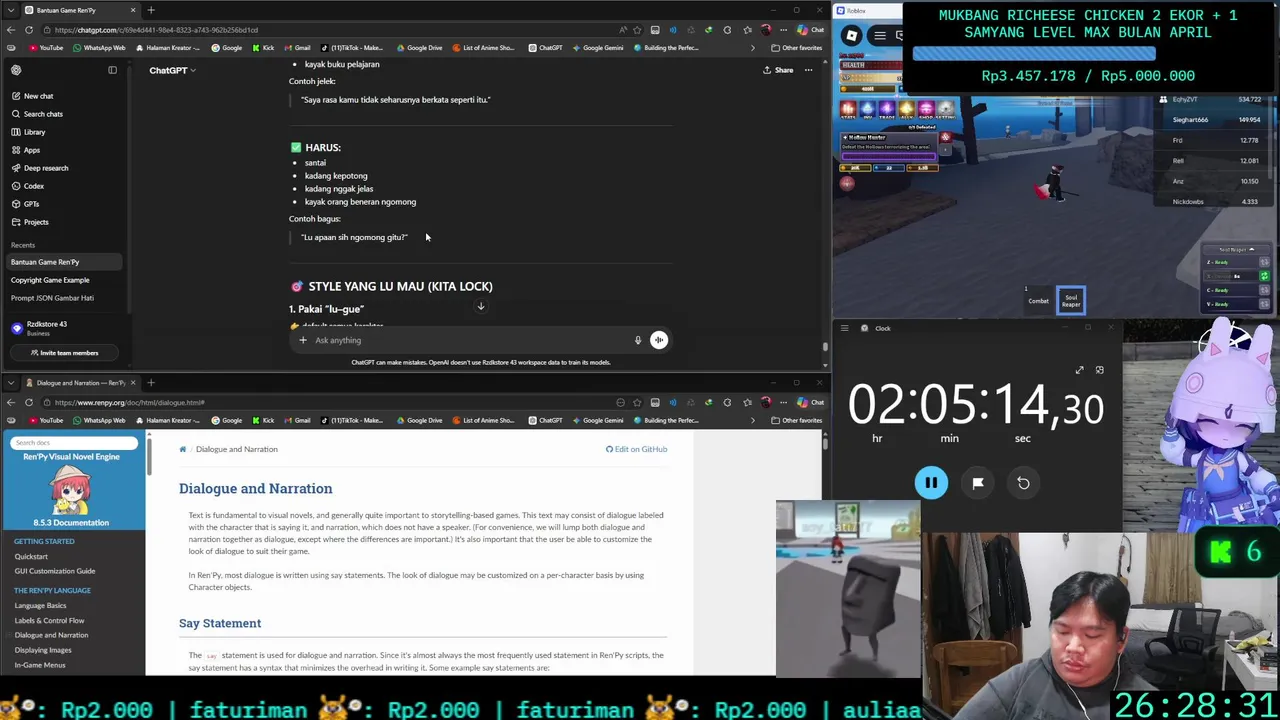Collapse the ChatGPT sidebar
This screenshot has width=1280, height=720.
point(112,70)
